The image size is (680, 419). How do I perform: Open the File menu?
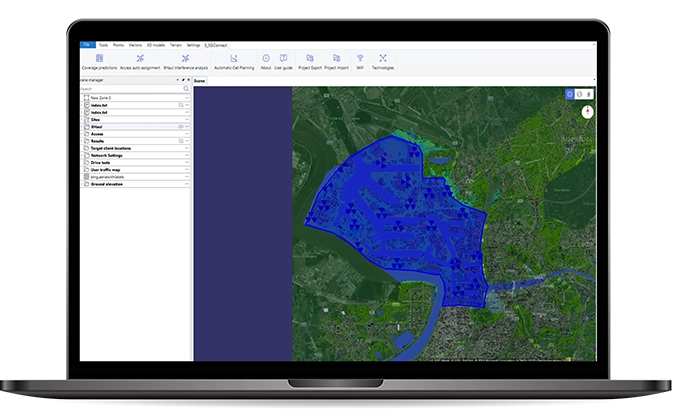88,45
